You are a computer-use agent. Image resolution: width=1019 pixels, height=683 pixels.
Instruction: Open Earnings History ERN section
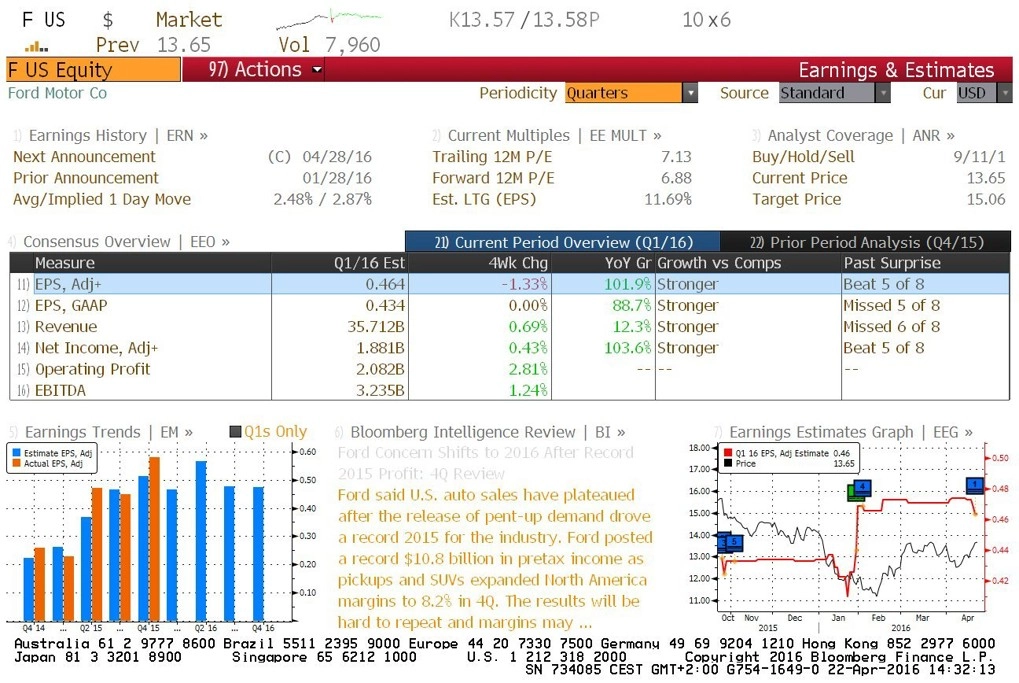pyautogui.click(x=110, y=135)
